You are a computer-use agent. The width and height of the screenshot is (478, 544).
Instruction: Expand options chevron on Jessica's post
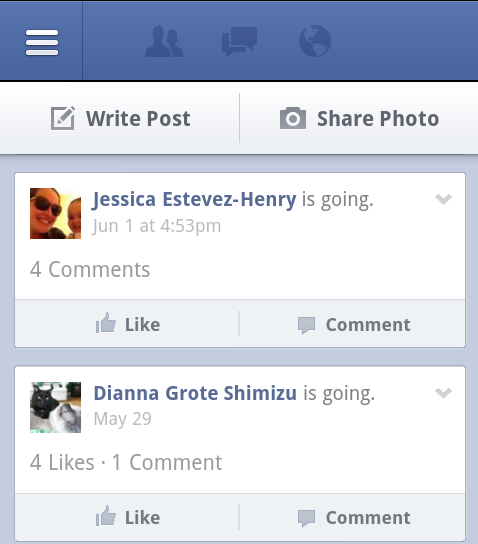443,199
